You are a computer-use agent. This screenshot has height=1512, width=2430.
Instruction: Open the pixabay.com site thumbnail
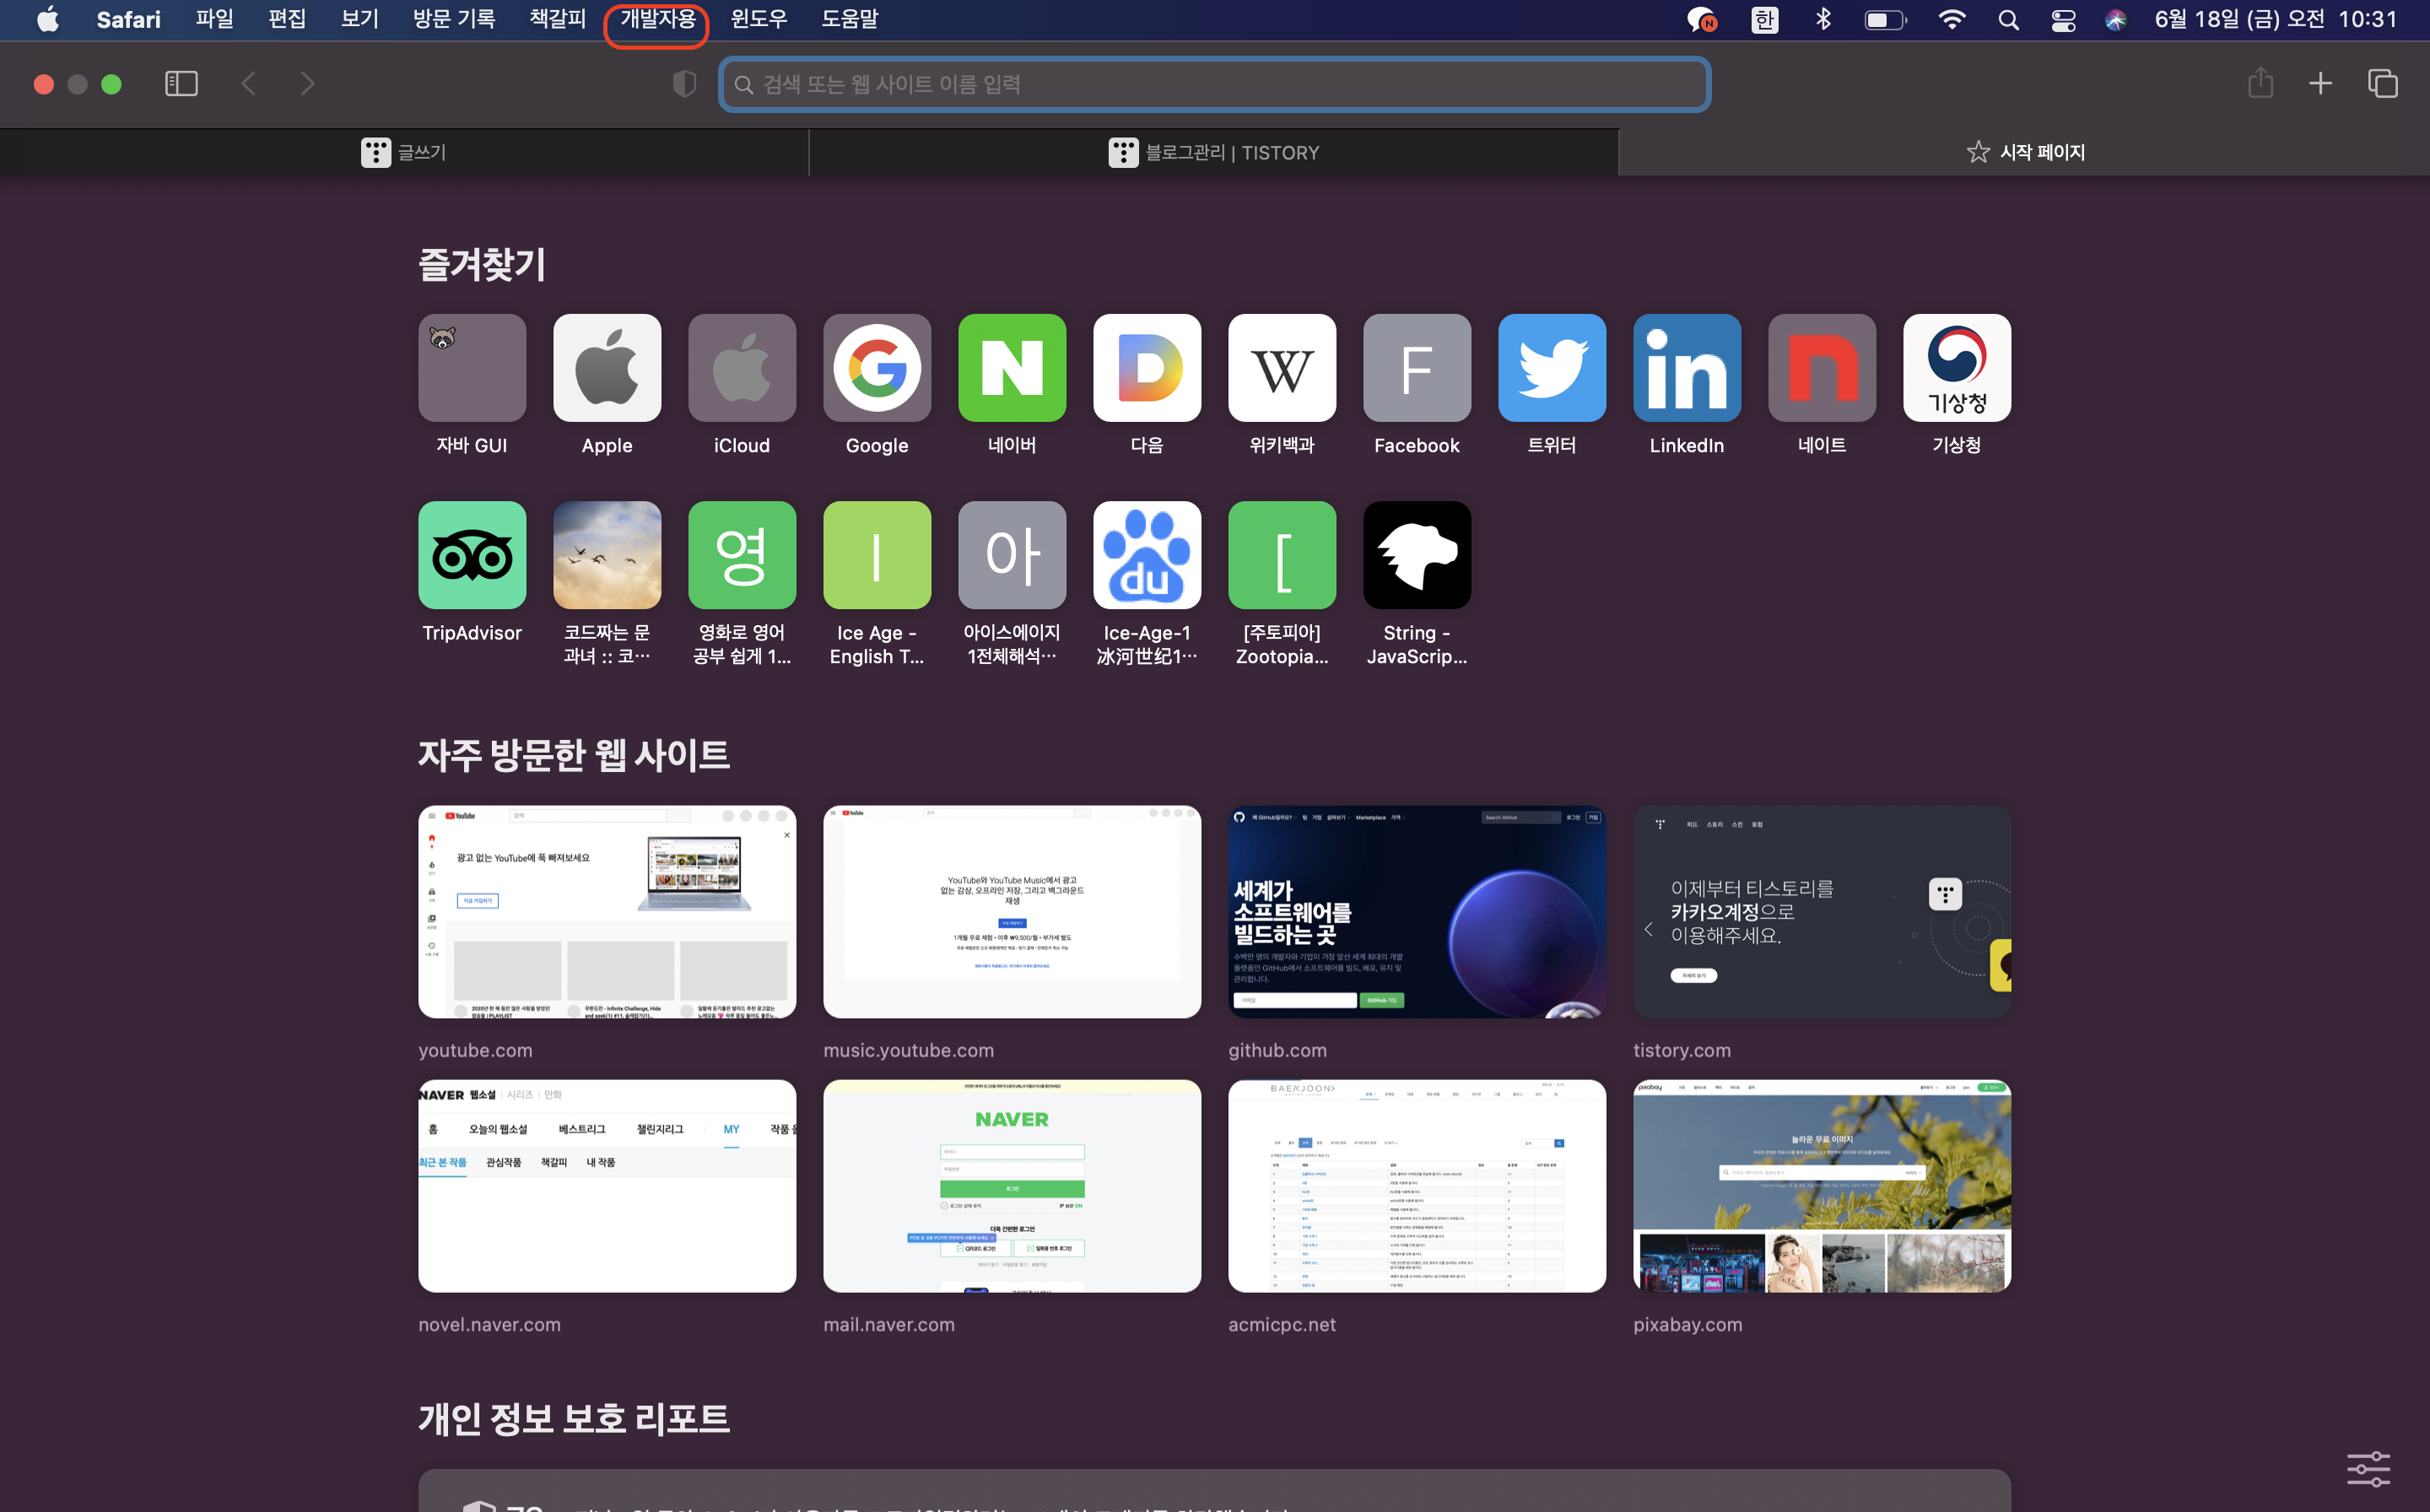[1821, 1186]
